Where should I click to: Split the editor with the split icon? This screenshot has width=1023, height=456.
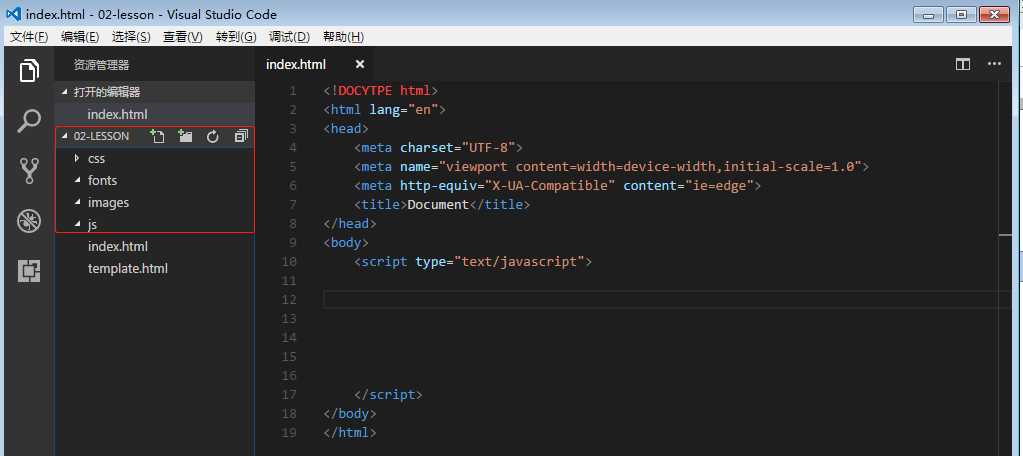point(962,64)
